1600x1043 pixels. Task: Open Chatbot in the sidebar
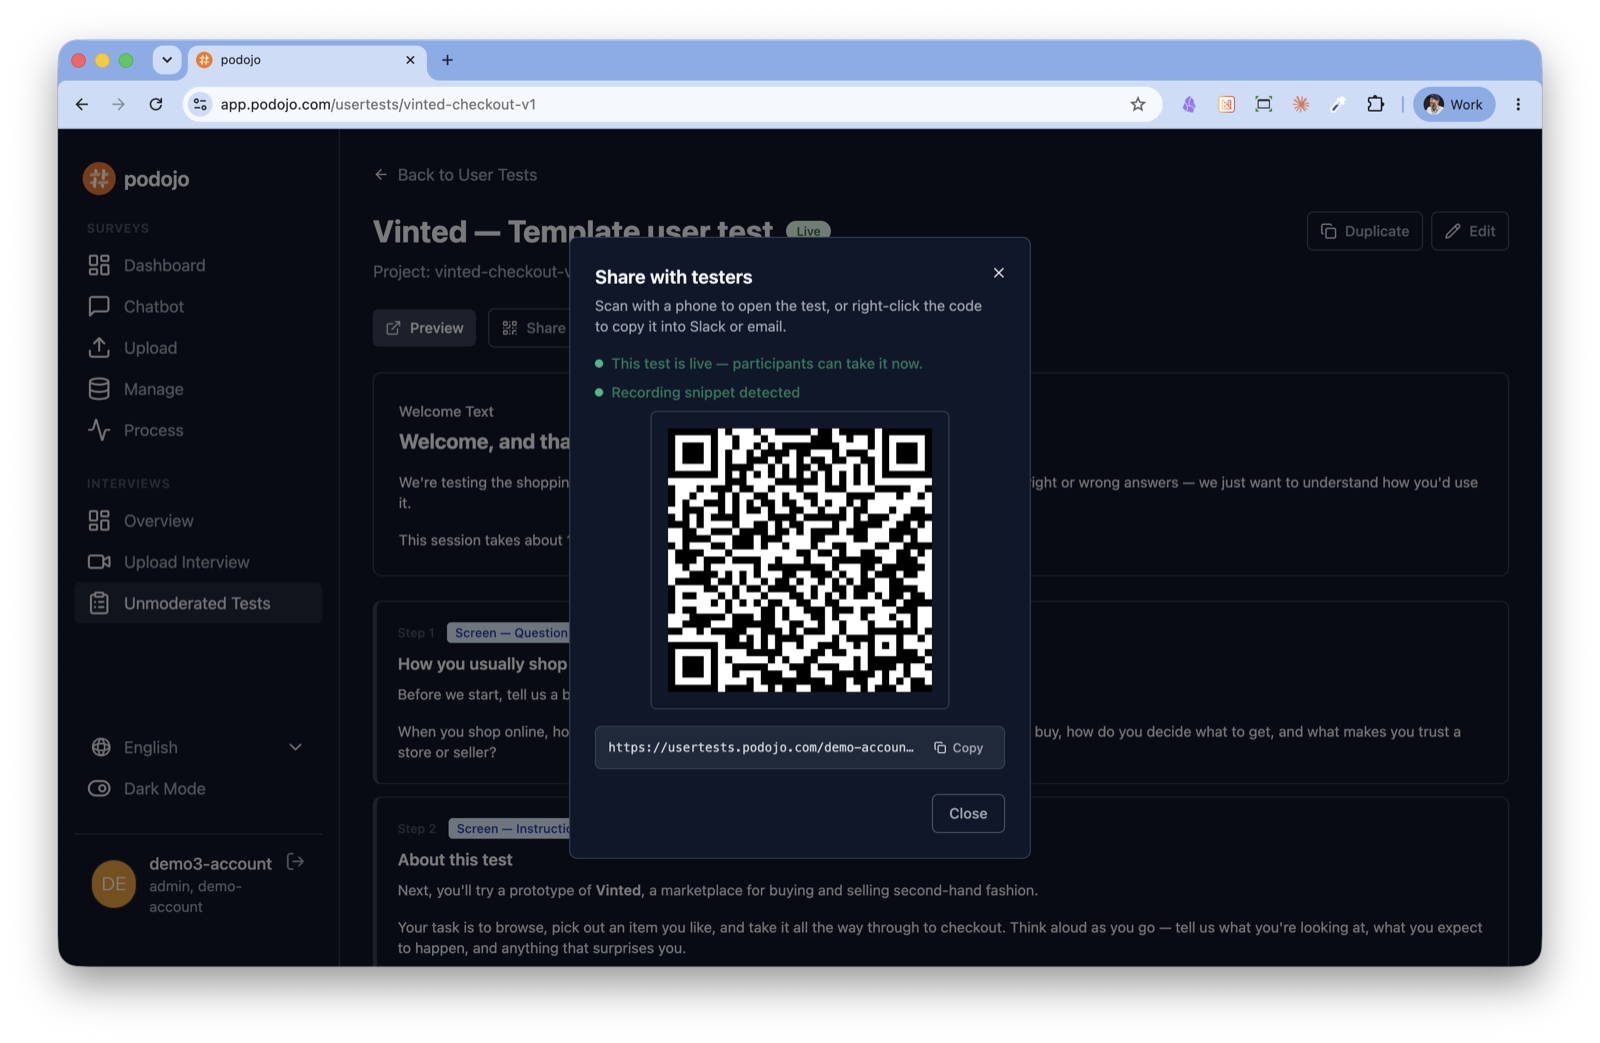[198, 306]
